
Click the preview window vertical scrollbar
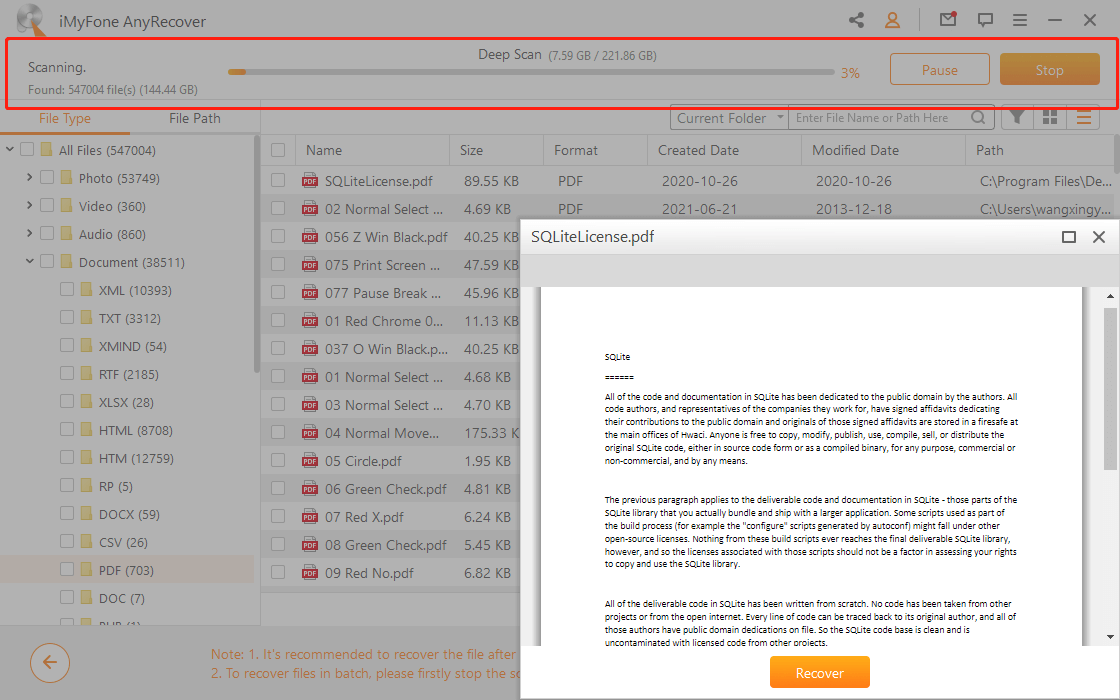click(x=1110, y=389)
